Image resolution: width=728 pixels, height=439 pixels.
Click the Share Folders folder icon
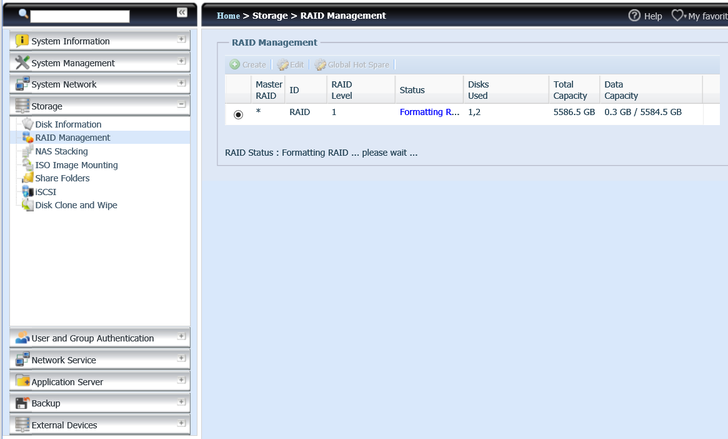tap(27, 178)
